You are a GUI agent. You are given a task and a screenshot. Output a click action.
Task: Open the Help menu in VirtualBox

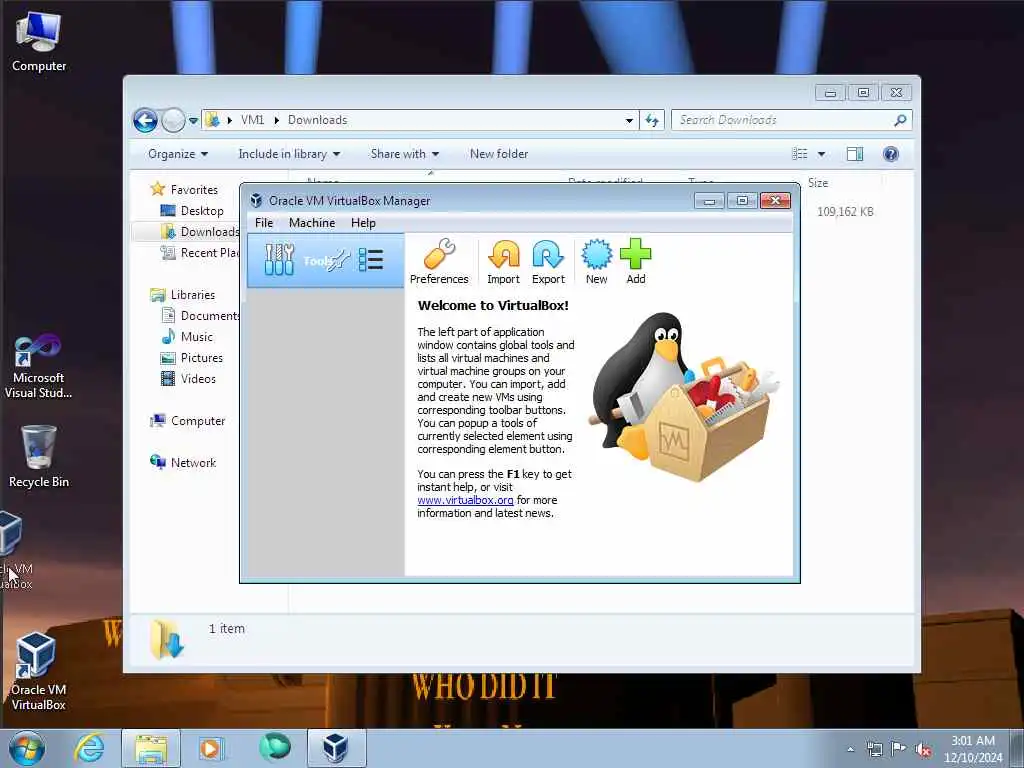point(363,223)
